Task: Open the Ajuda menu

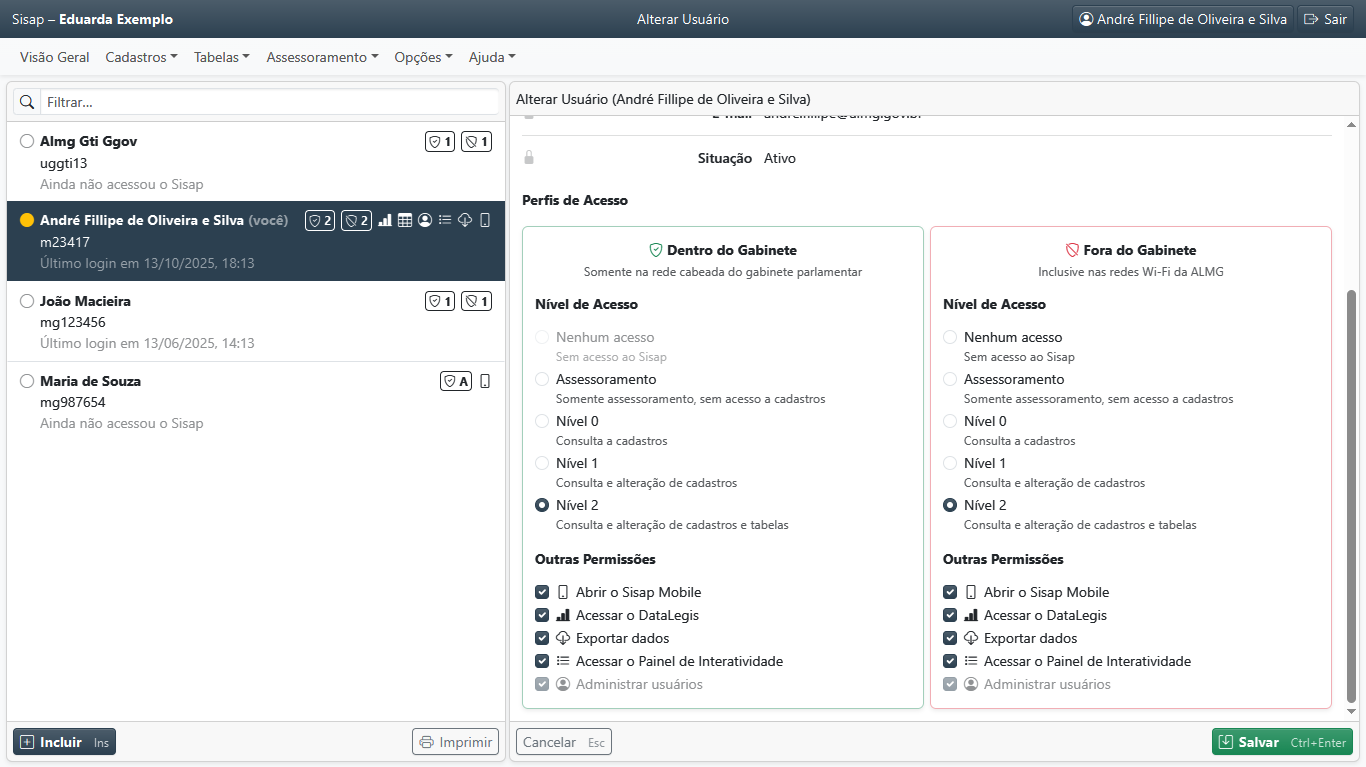Action: coord(492,57)
